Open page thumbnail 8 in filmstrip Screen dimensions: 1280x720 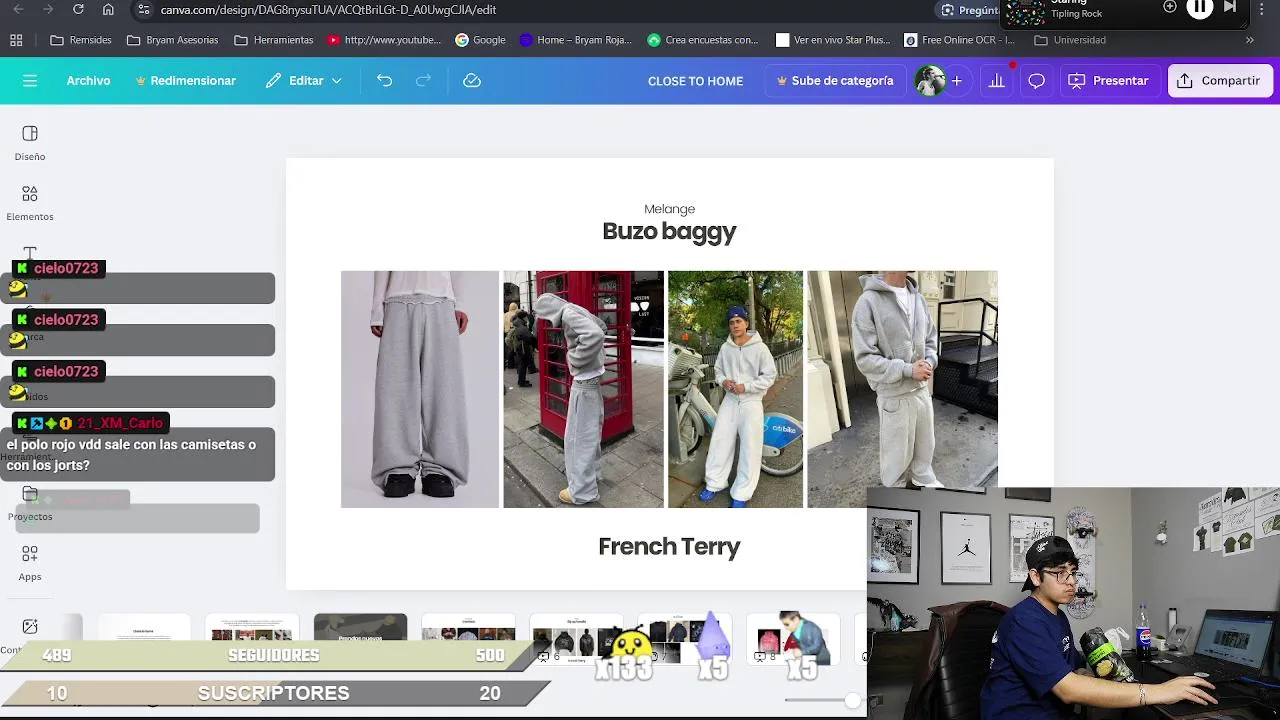click(x=793, y=640)
